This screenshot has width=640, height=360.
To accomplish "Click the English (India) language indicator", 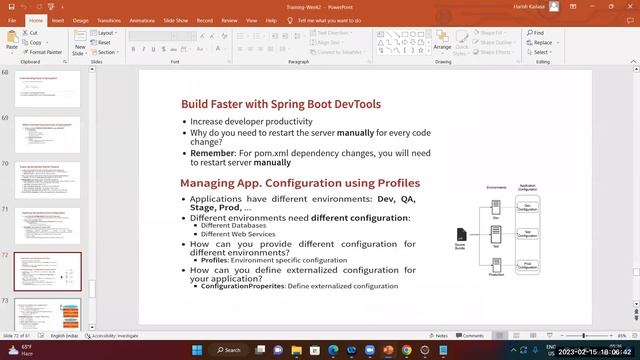I will coord(64,336).
